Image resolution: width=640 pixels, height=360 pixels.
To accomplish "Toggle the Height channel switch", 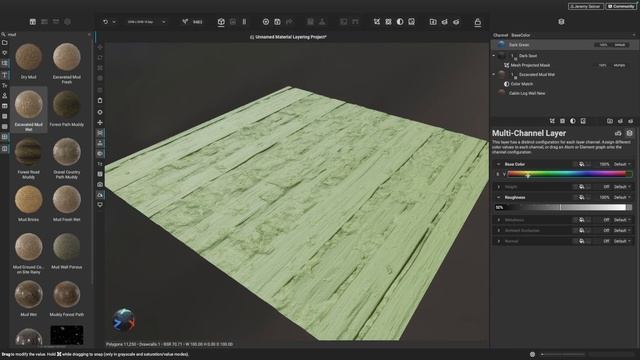I will pyautogui.click(x=582, y=187).
